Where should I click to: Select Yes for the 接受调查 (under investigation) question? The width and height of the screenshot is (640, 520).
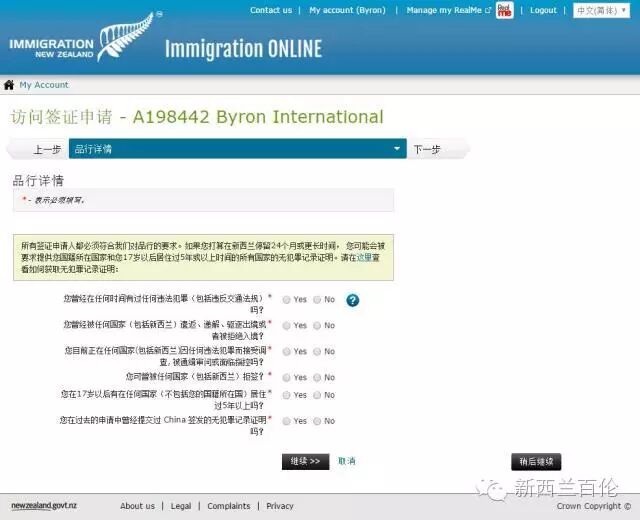[287, 352]
